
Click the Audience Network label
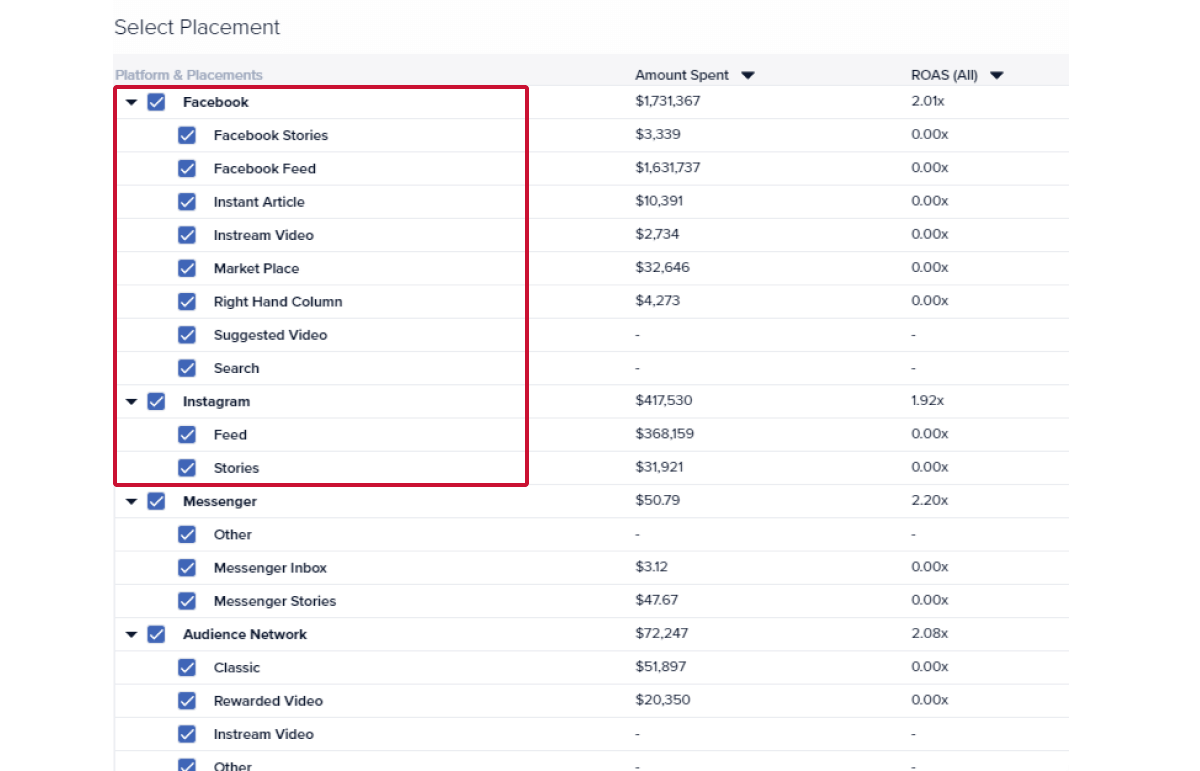click(245, 634)
